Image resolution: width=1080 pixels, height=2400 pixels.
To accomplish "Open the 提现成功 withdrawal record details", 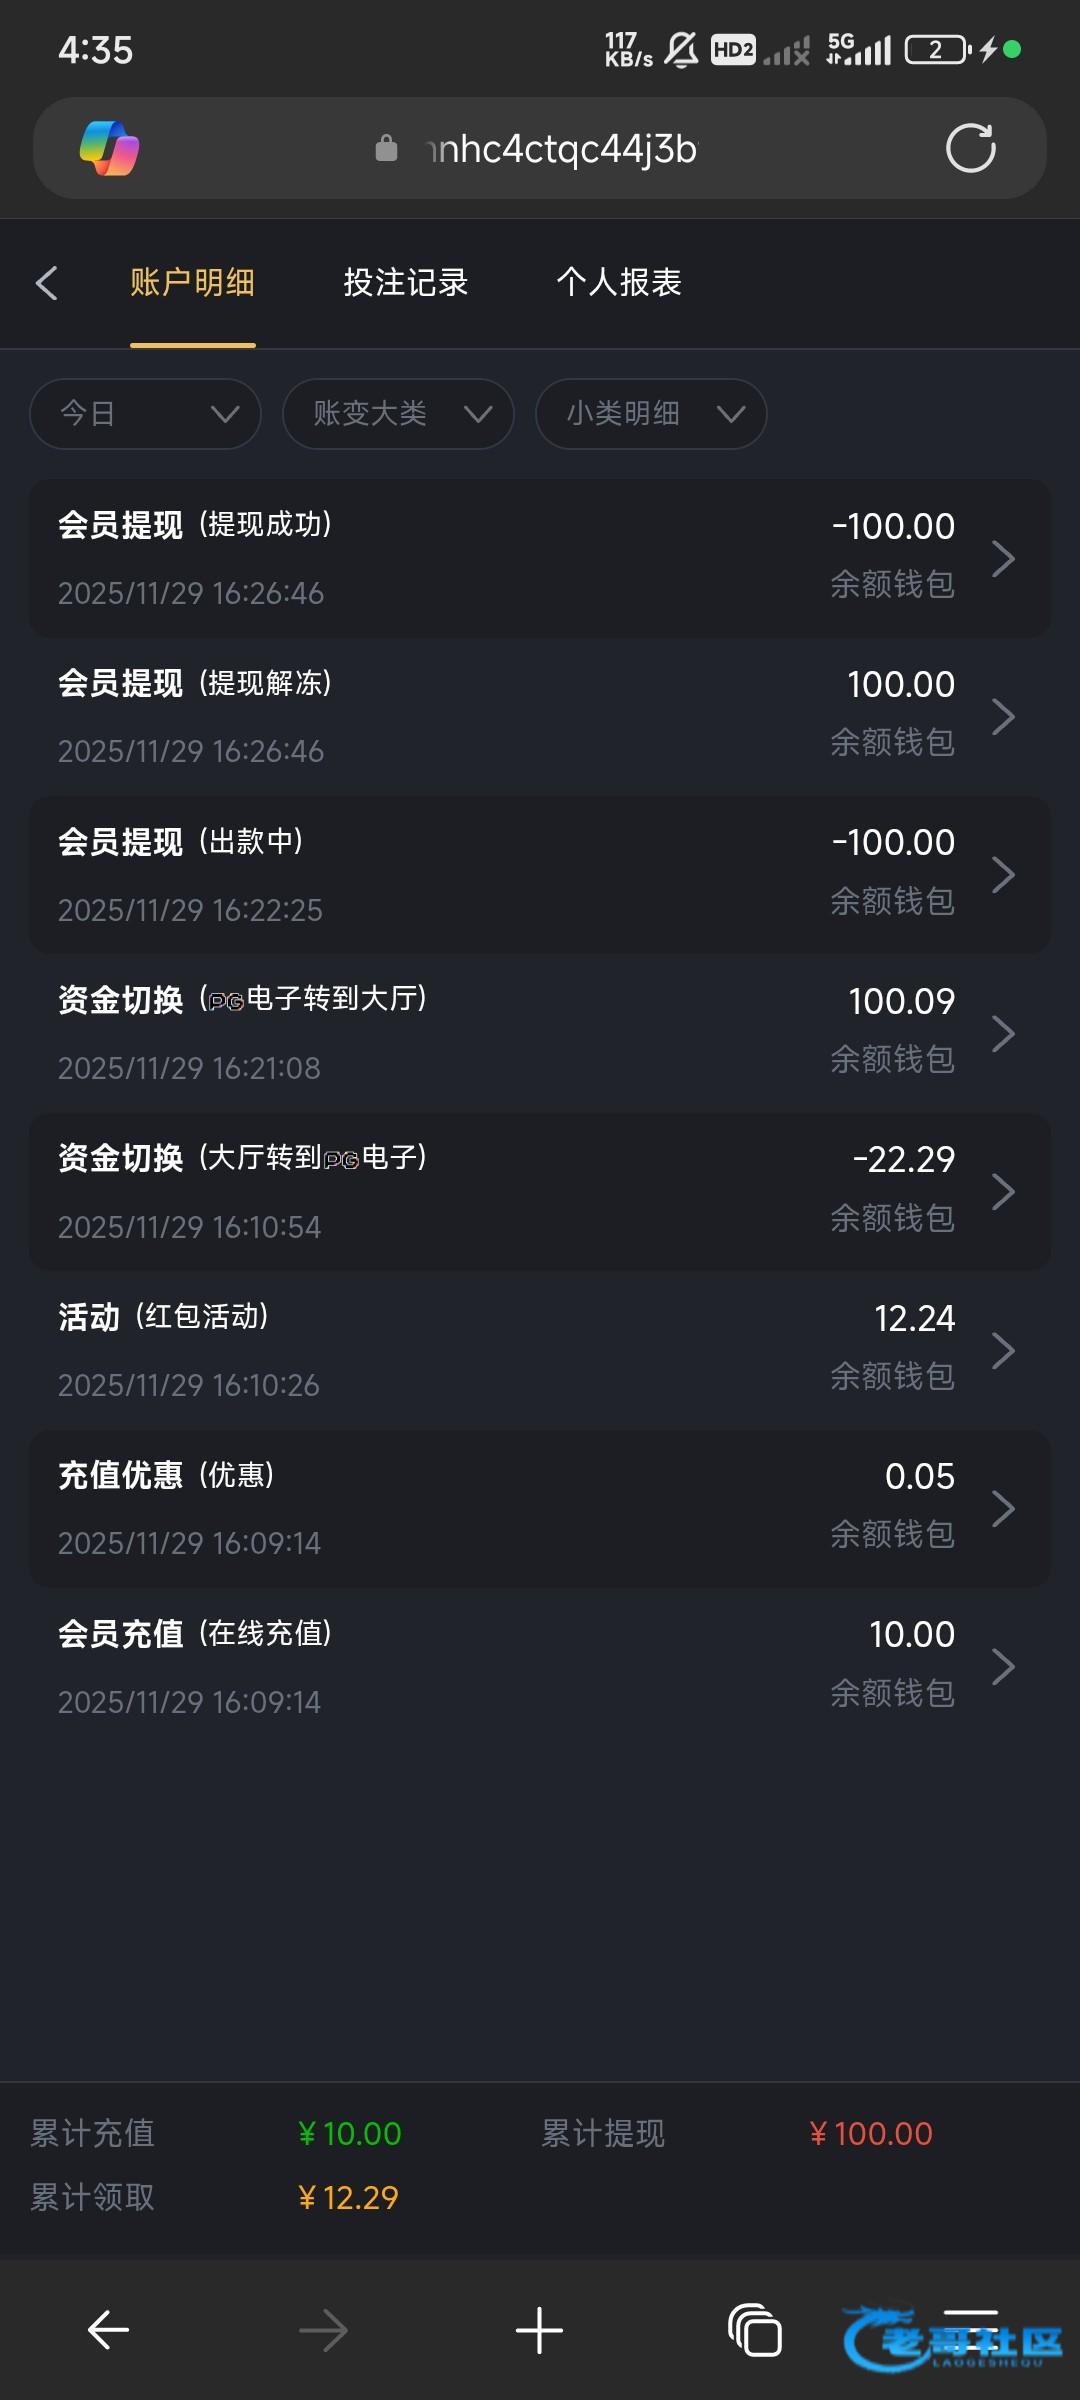I will click(x=540, y=558).
